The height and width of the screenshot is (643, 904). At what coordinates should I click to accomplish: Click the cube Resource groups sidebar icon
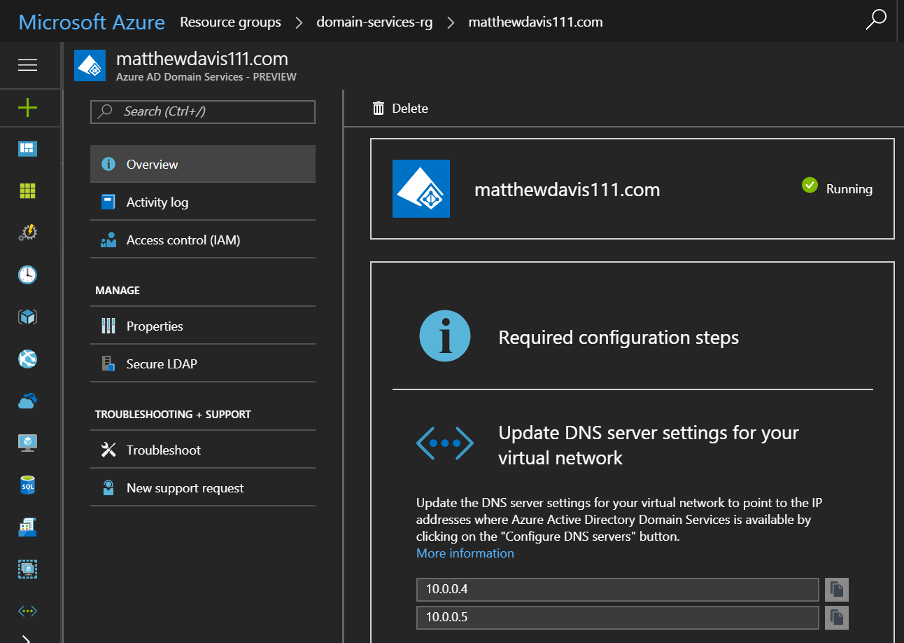pyautogui.click(x=28, y=317)
